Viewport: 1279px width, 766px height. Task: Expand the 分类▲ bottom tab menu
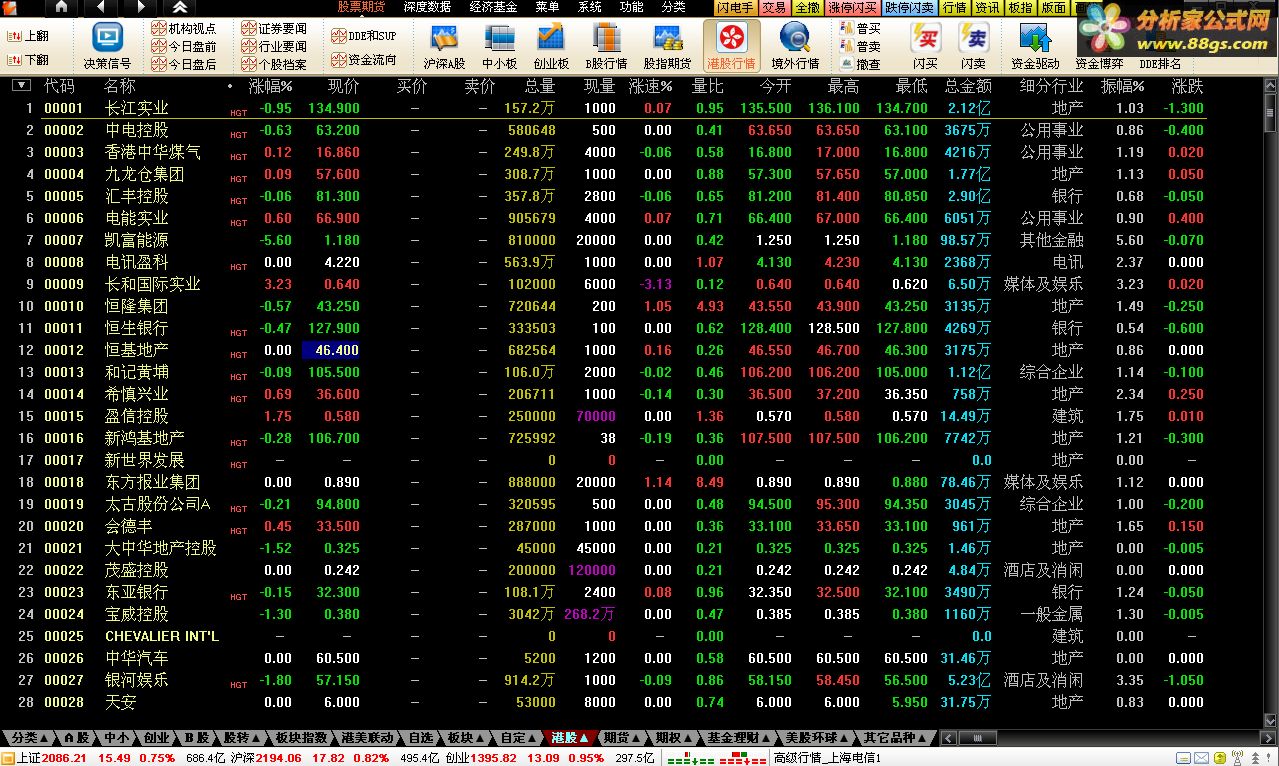coord(29,738)
